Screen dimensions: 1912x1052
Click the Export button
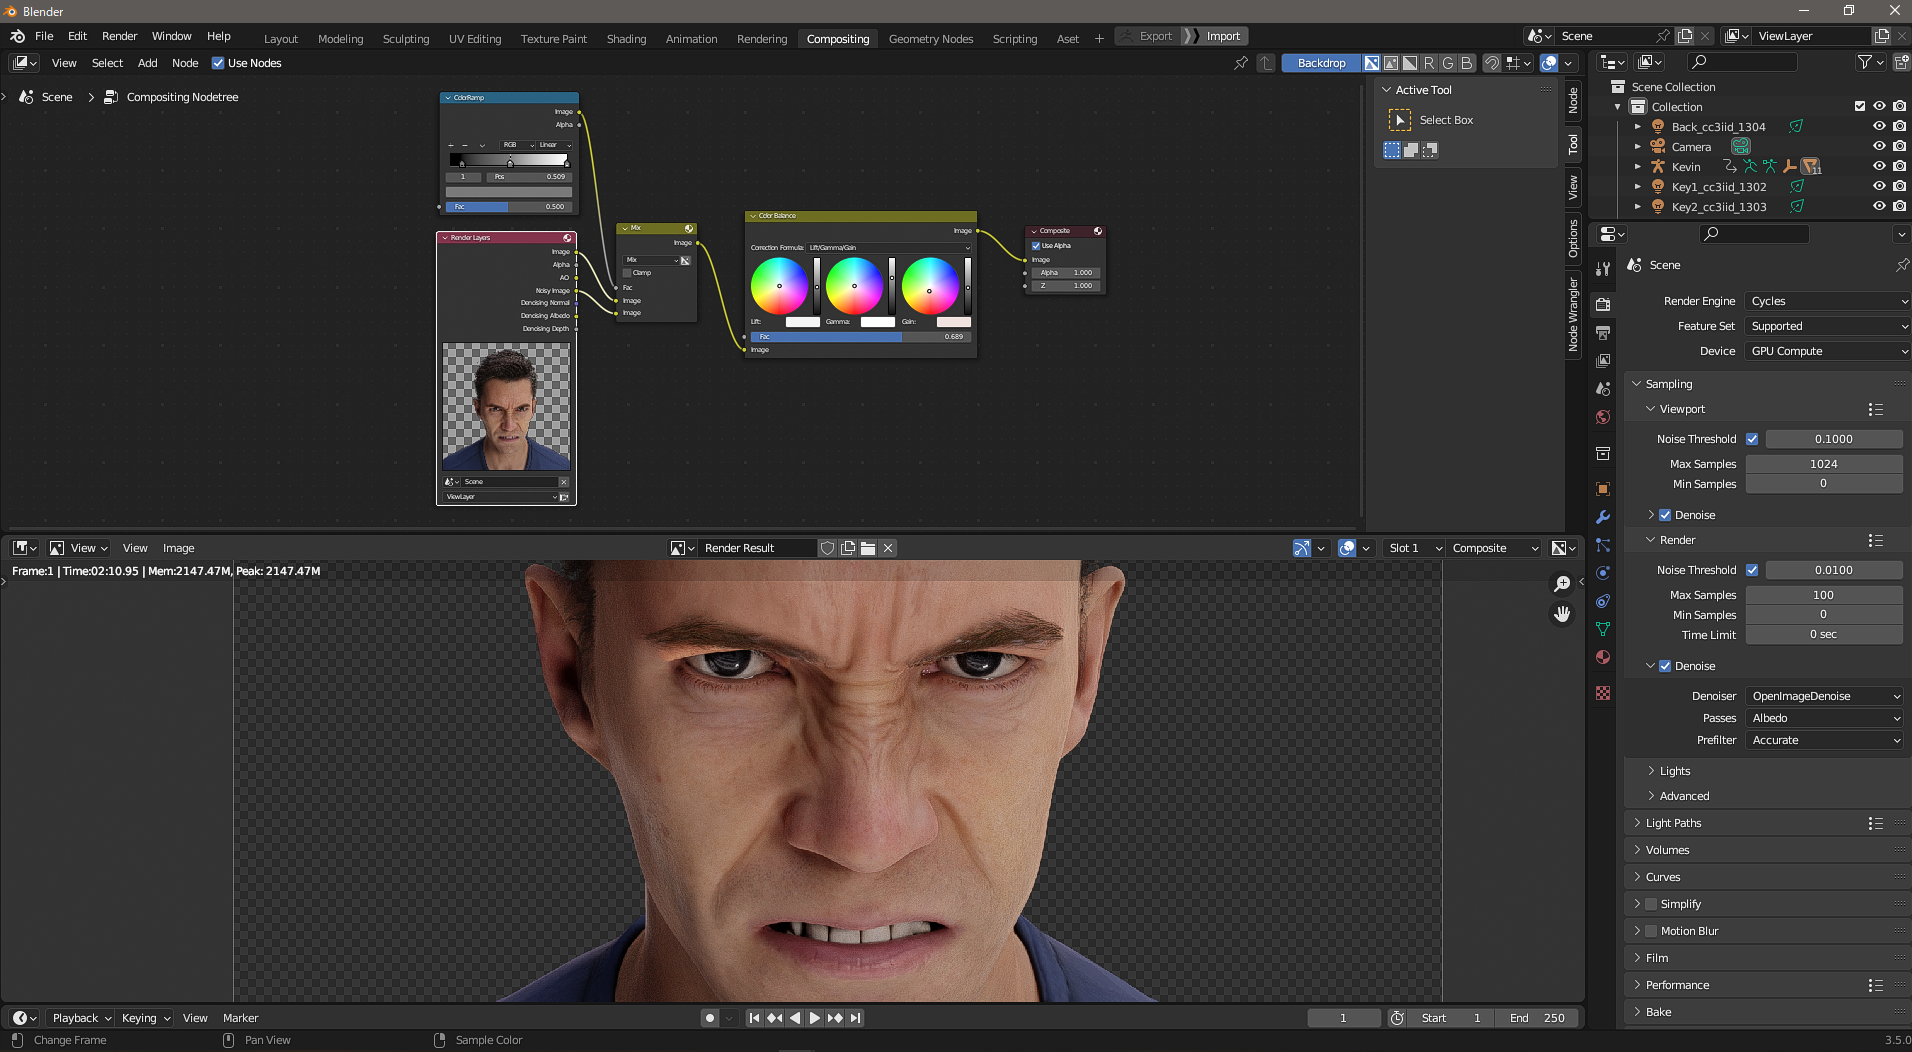point(1147,36)
